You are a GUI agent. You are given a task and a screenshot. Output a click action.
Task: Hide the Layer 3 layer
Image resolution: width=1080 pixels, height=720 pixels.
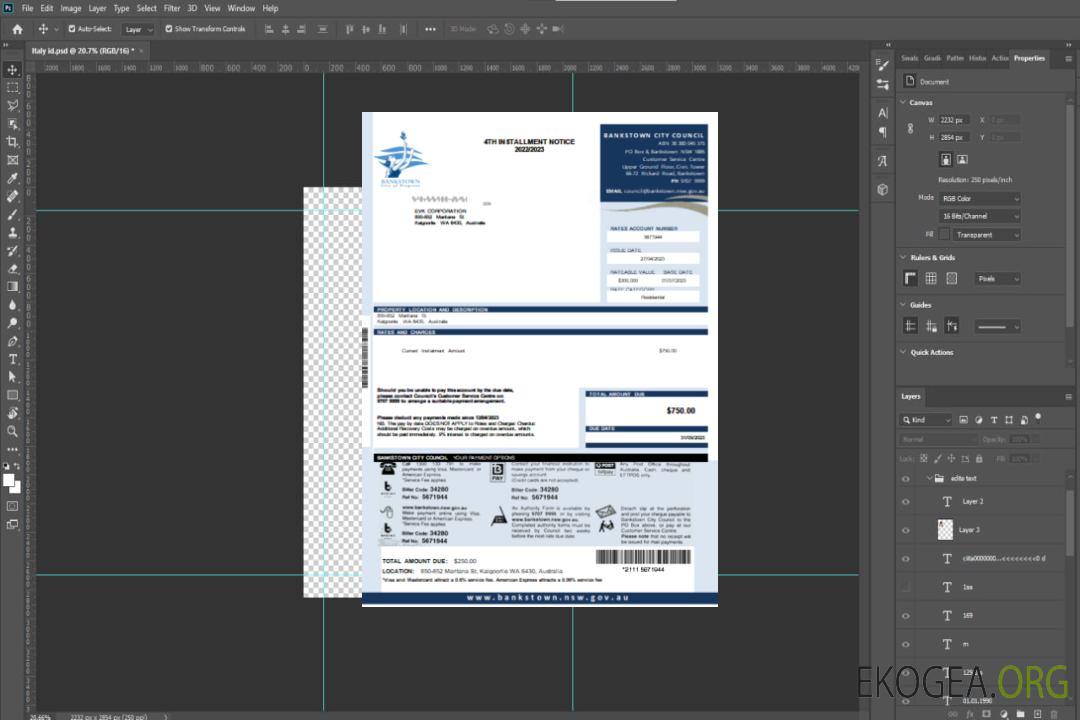click(x=905, y=529)
